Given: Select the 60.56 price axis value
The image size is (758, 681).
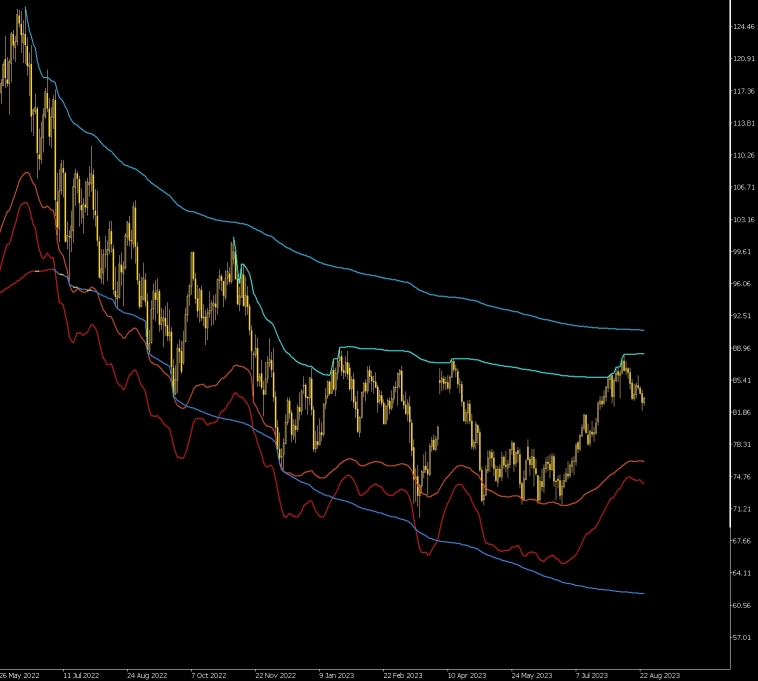Looking at the screenshot, I should tap(742, 606).
